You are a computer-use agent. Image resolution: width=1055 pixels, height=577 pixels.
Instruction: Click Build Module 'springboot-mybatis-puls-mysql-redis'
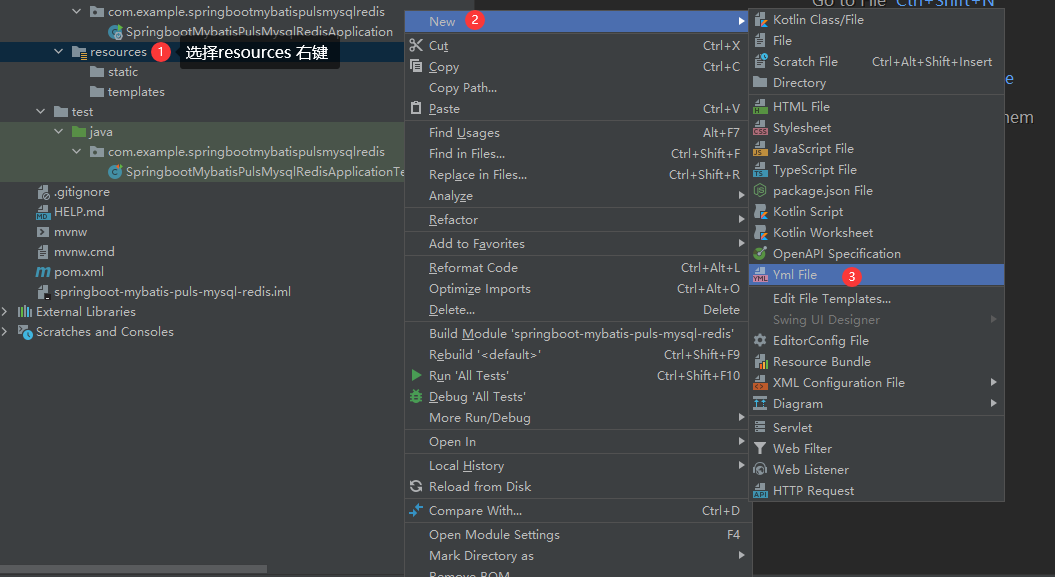pyautogui.click(x=577, y=334)
